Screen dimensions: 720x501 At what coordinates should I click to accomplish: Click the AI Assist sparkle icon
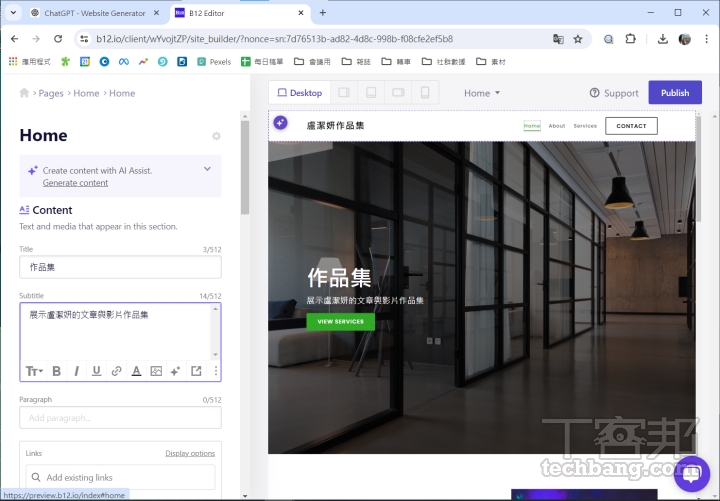coord(33,171)
